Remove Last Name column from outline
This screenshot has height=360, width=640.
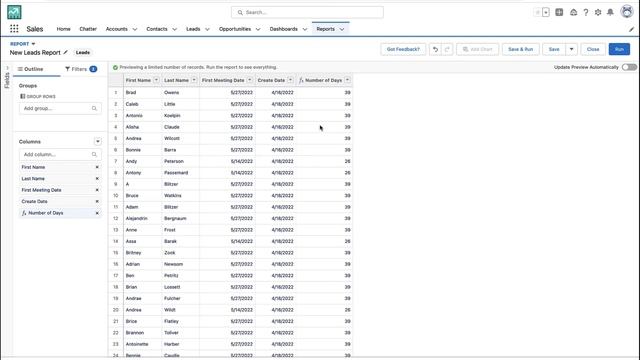(x=97, y=179)
